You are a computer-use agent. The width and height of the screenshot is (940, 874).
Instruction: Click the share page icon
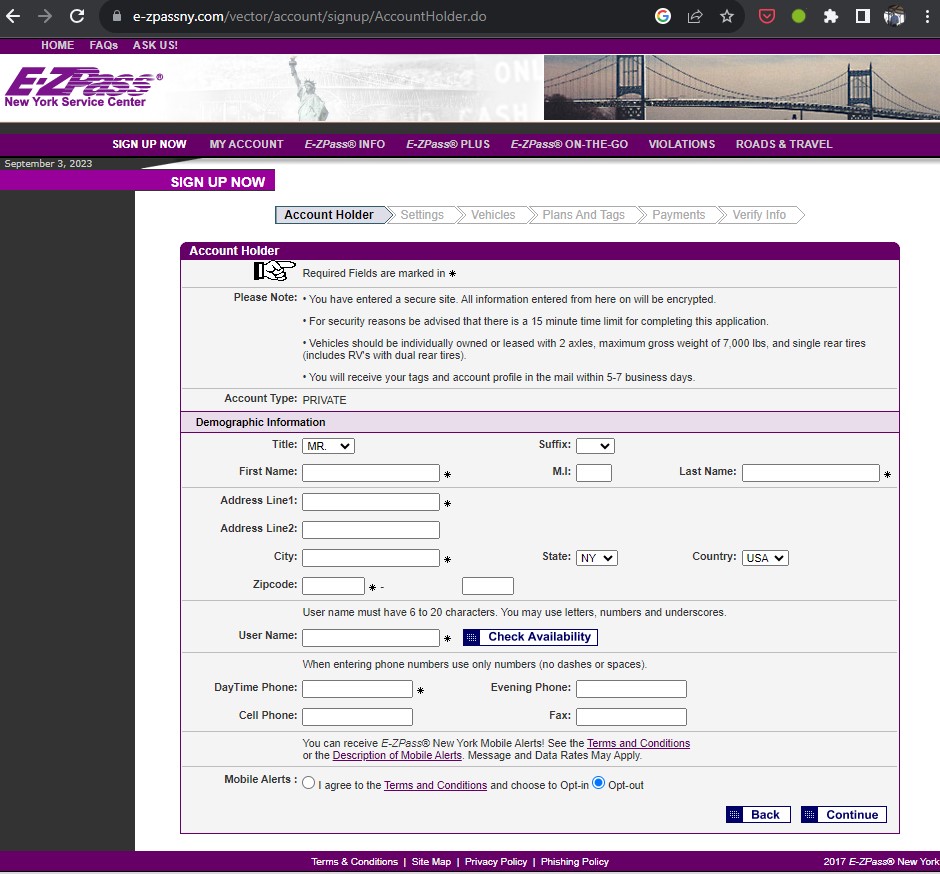click(x=695, y=16)
